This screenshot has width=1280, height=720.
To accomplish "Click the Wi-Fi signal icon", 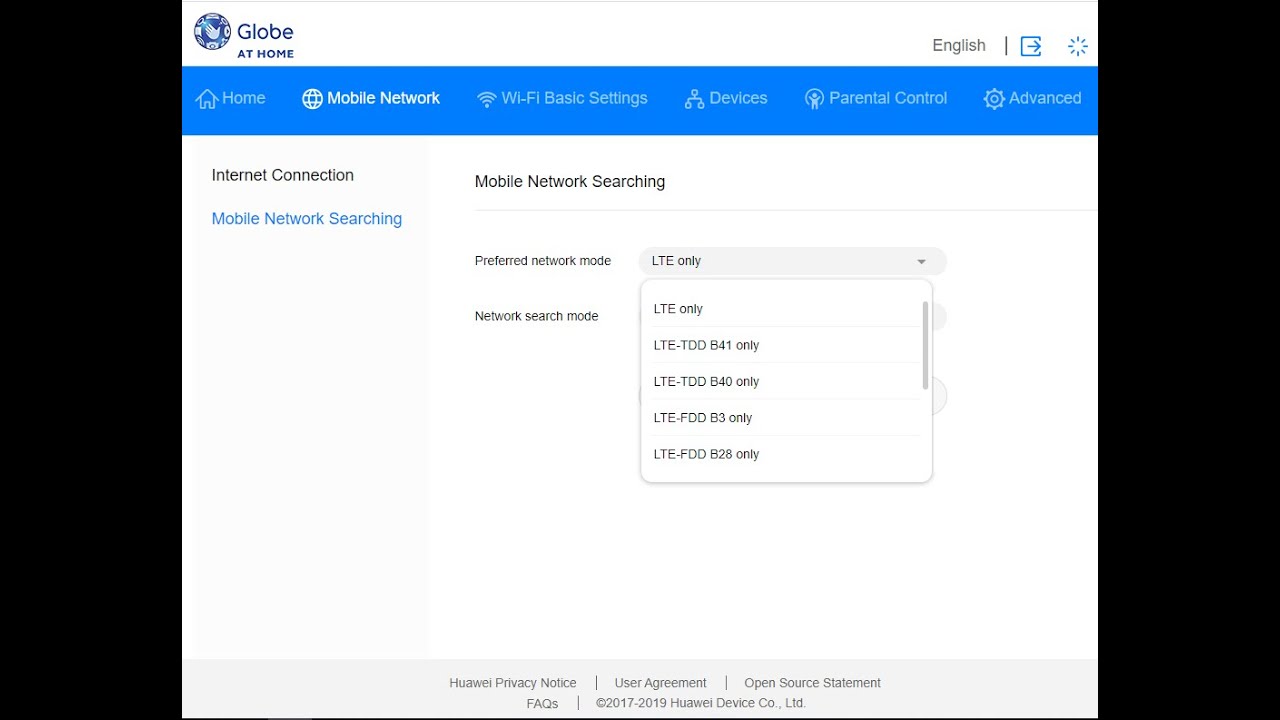I will [487, 99].
